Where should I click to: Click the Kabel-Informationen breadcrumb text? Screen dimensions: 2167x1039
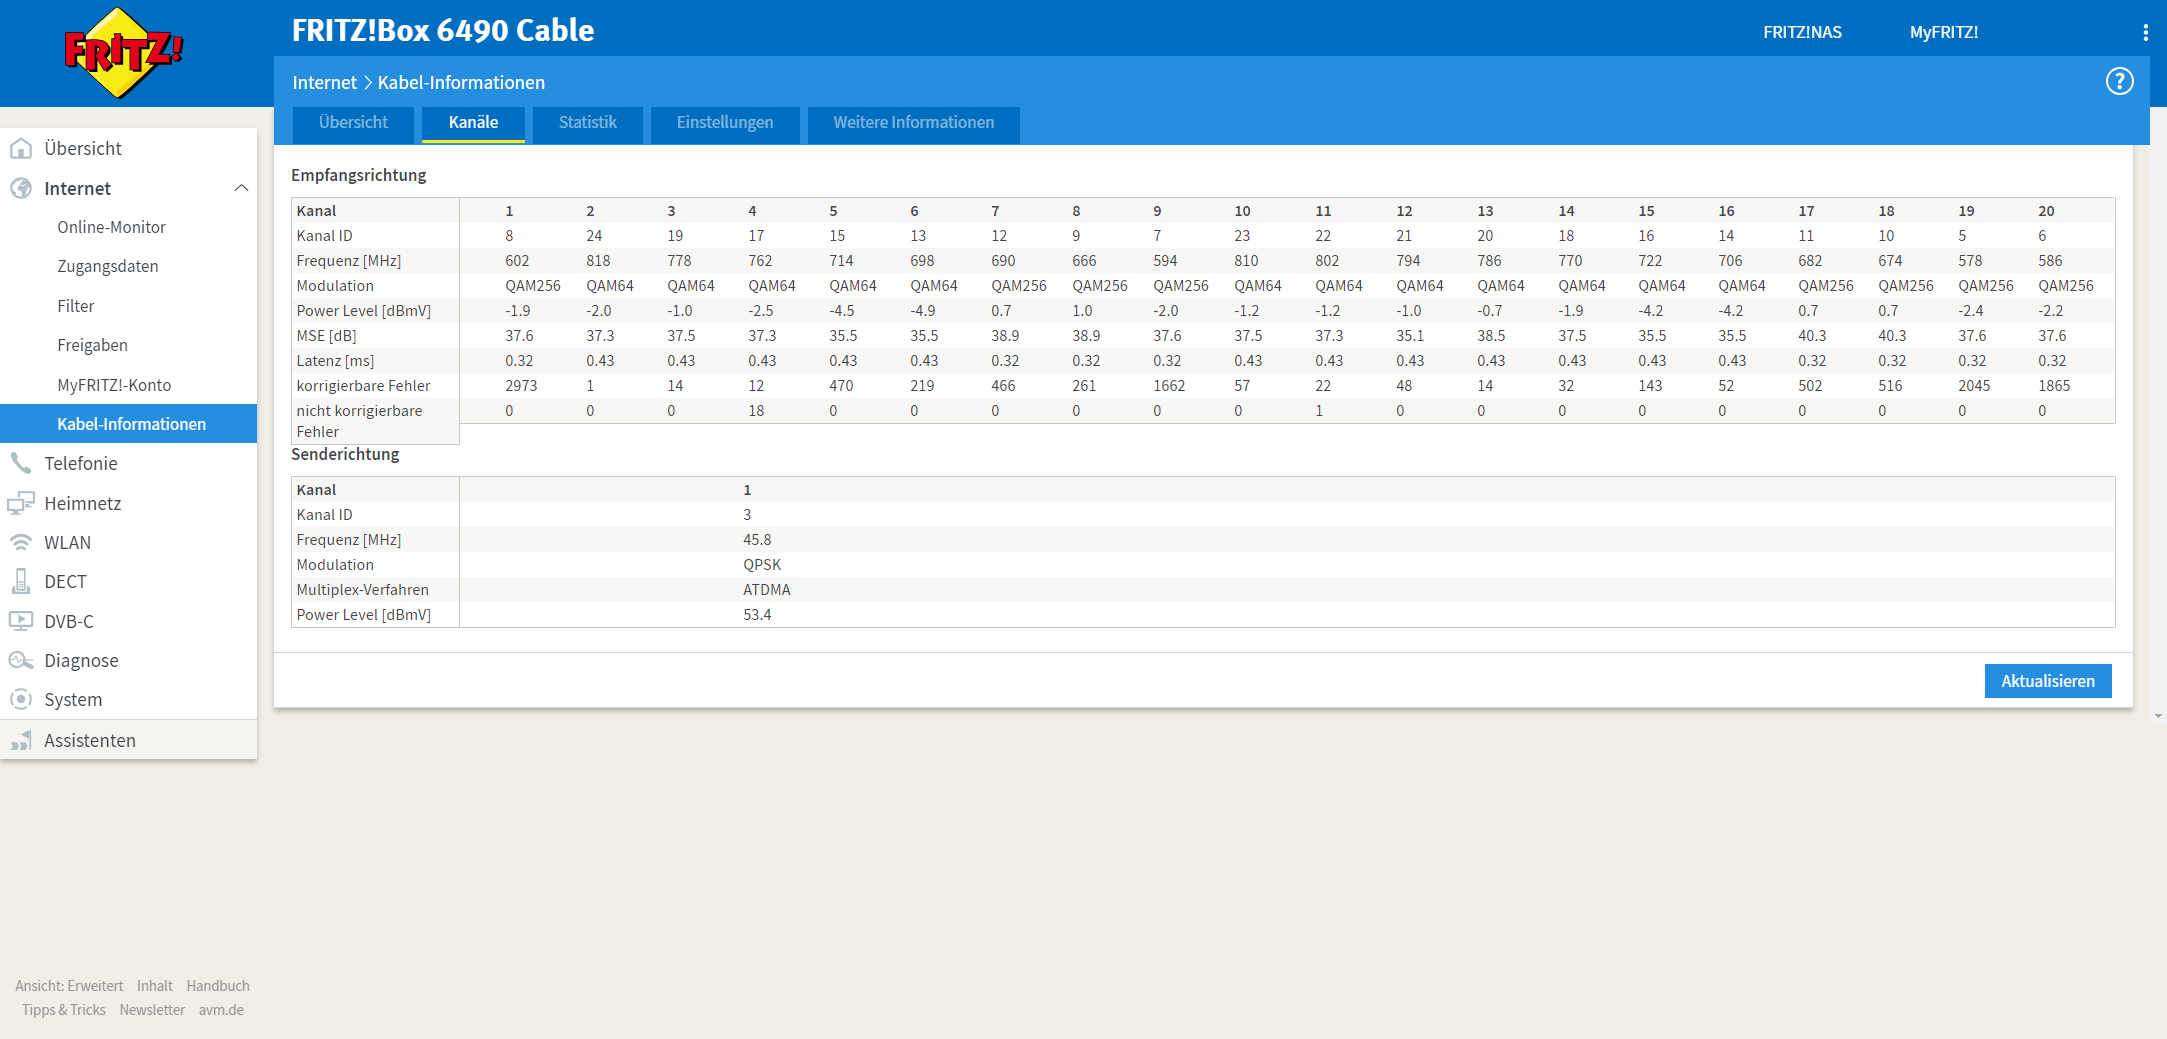(461, 83)
